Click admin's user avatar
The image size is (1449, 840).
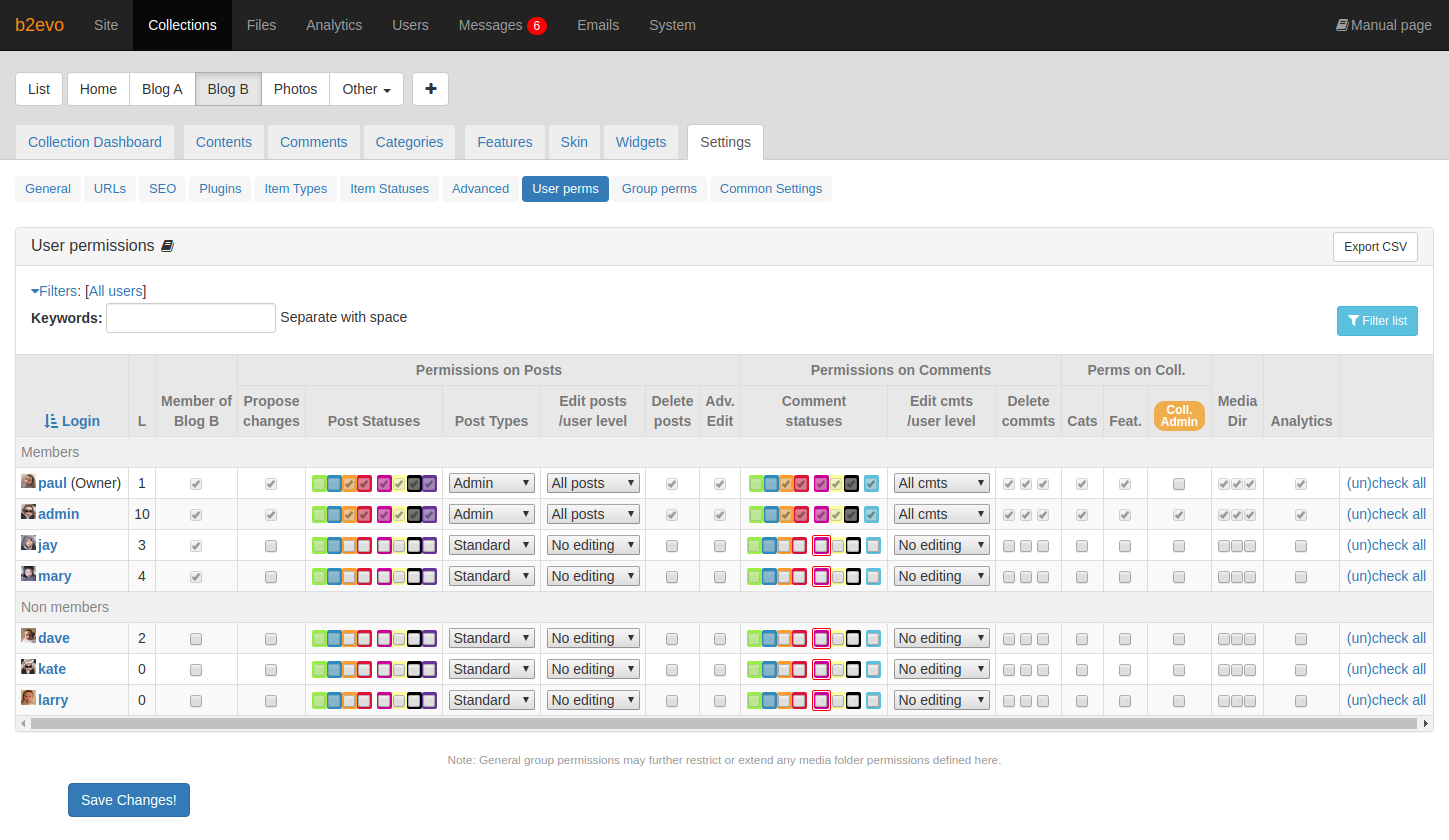pos(28,513)
